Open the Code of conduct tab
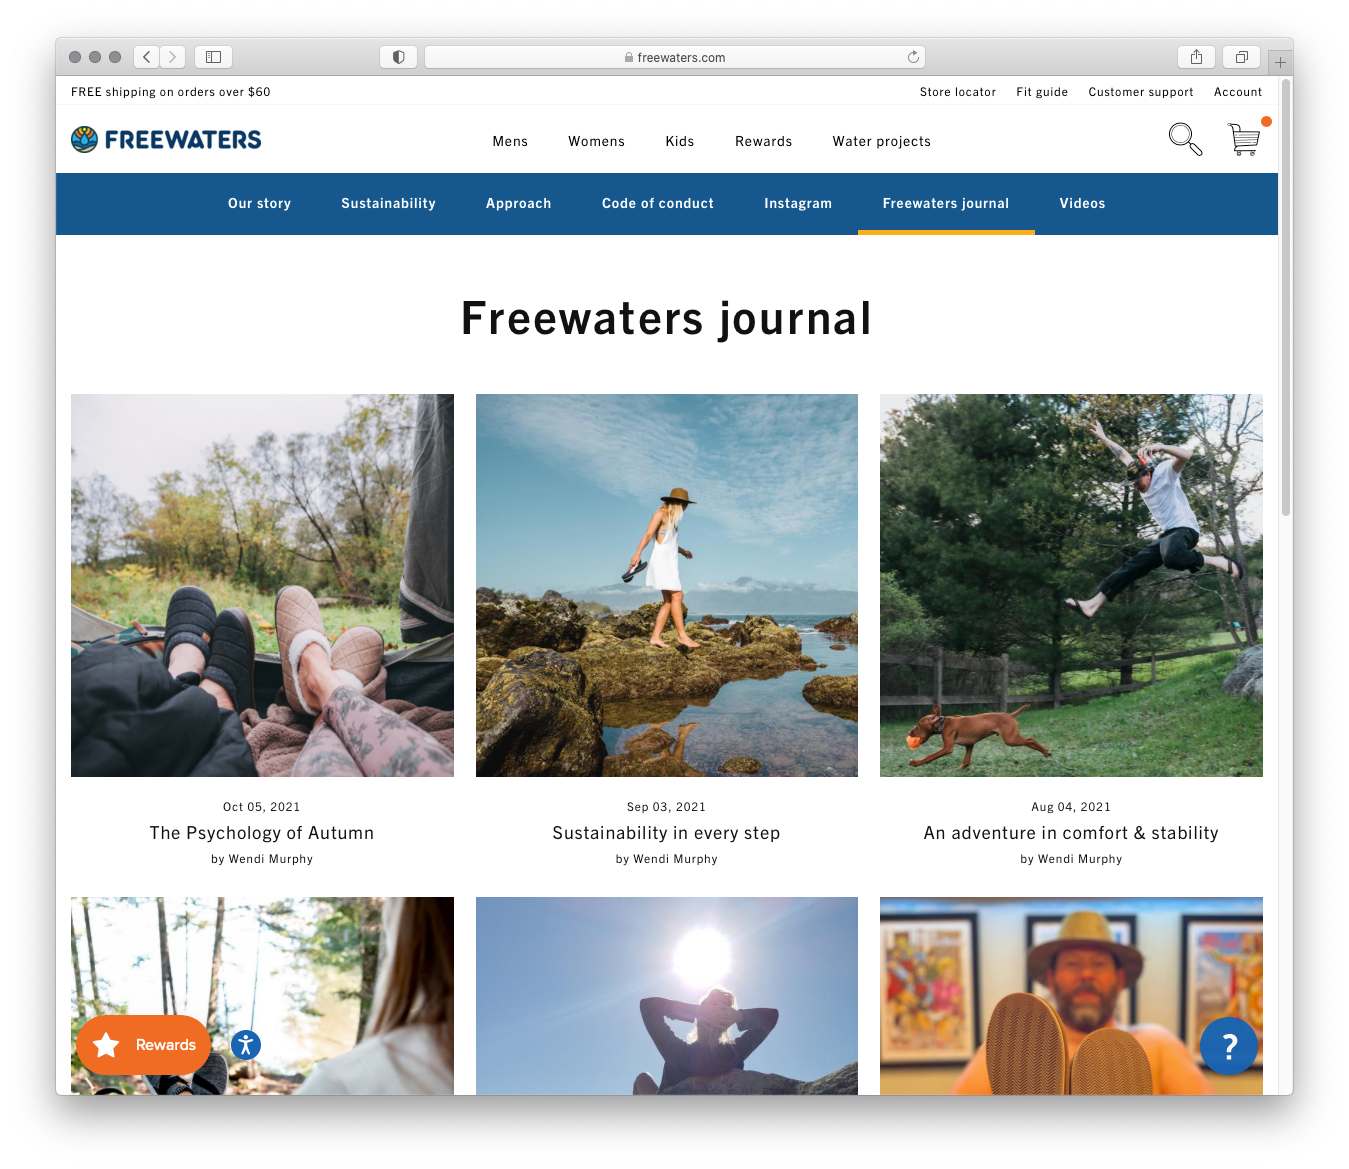1349x1169 pixels. tap(658, 203)
